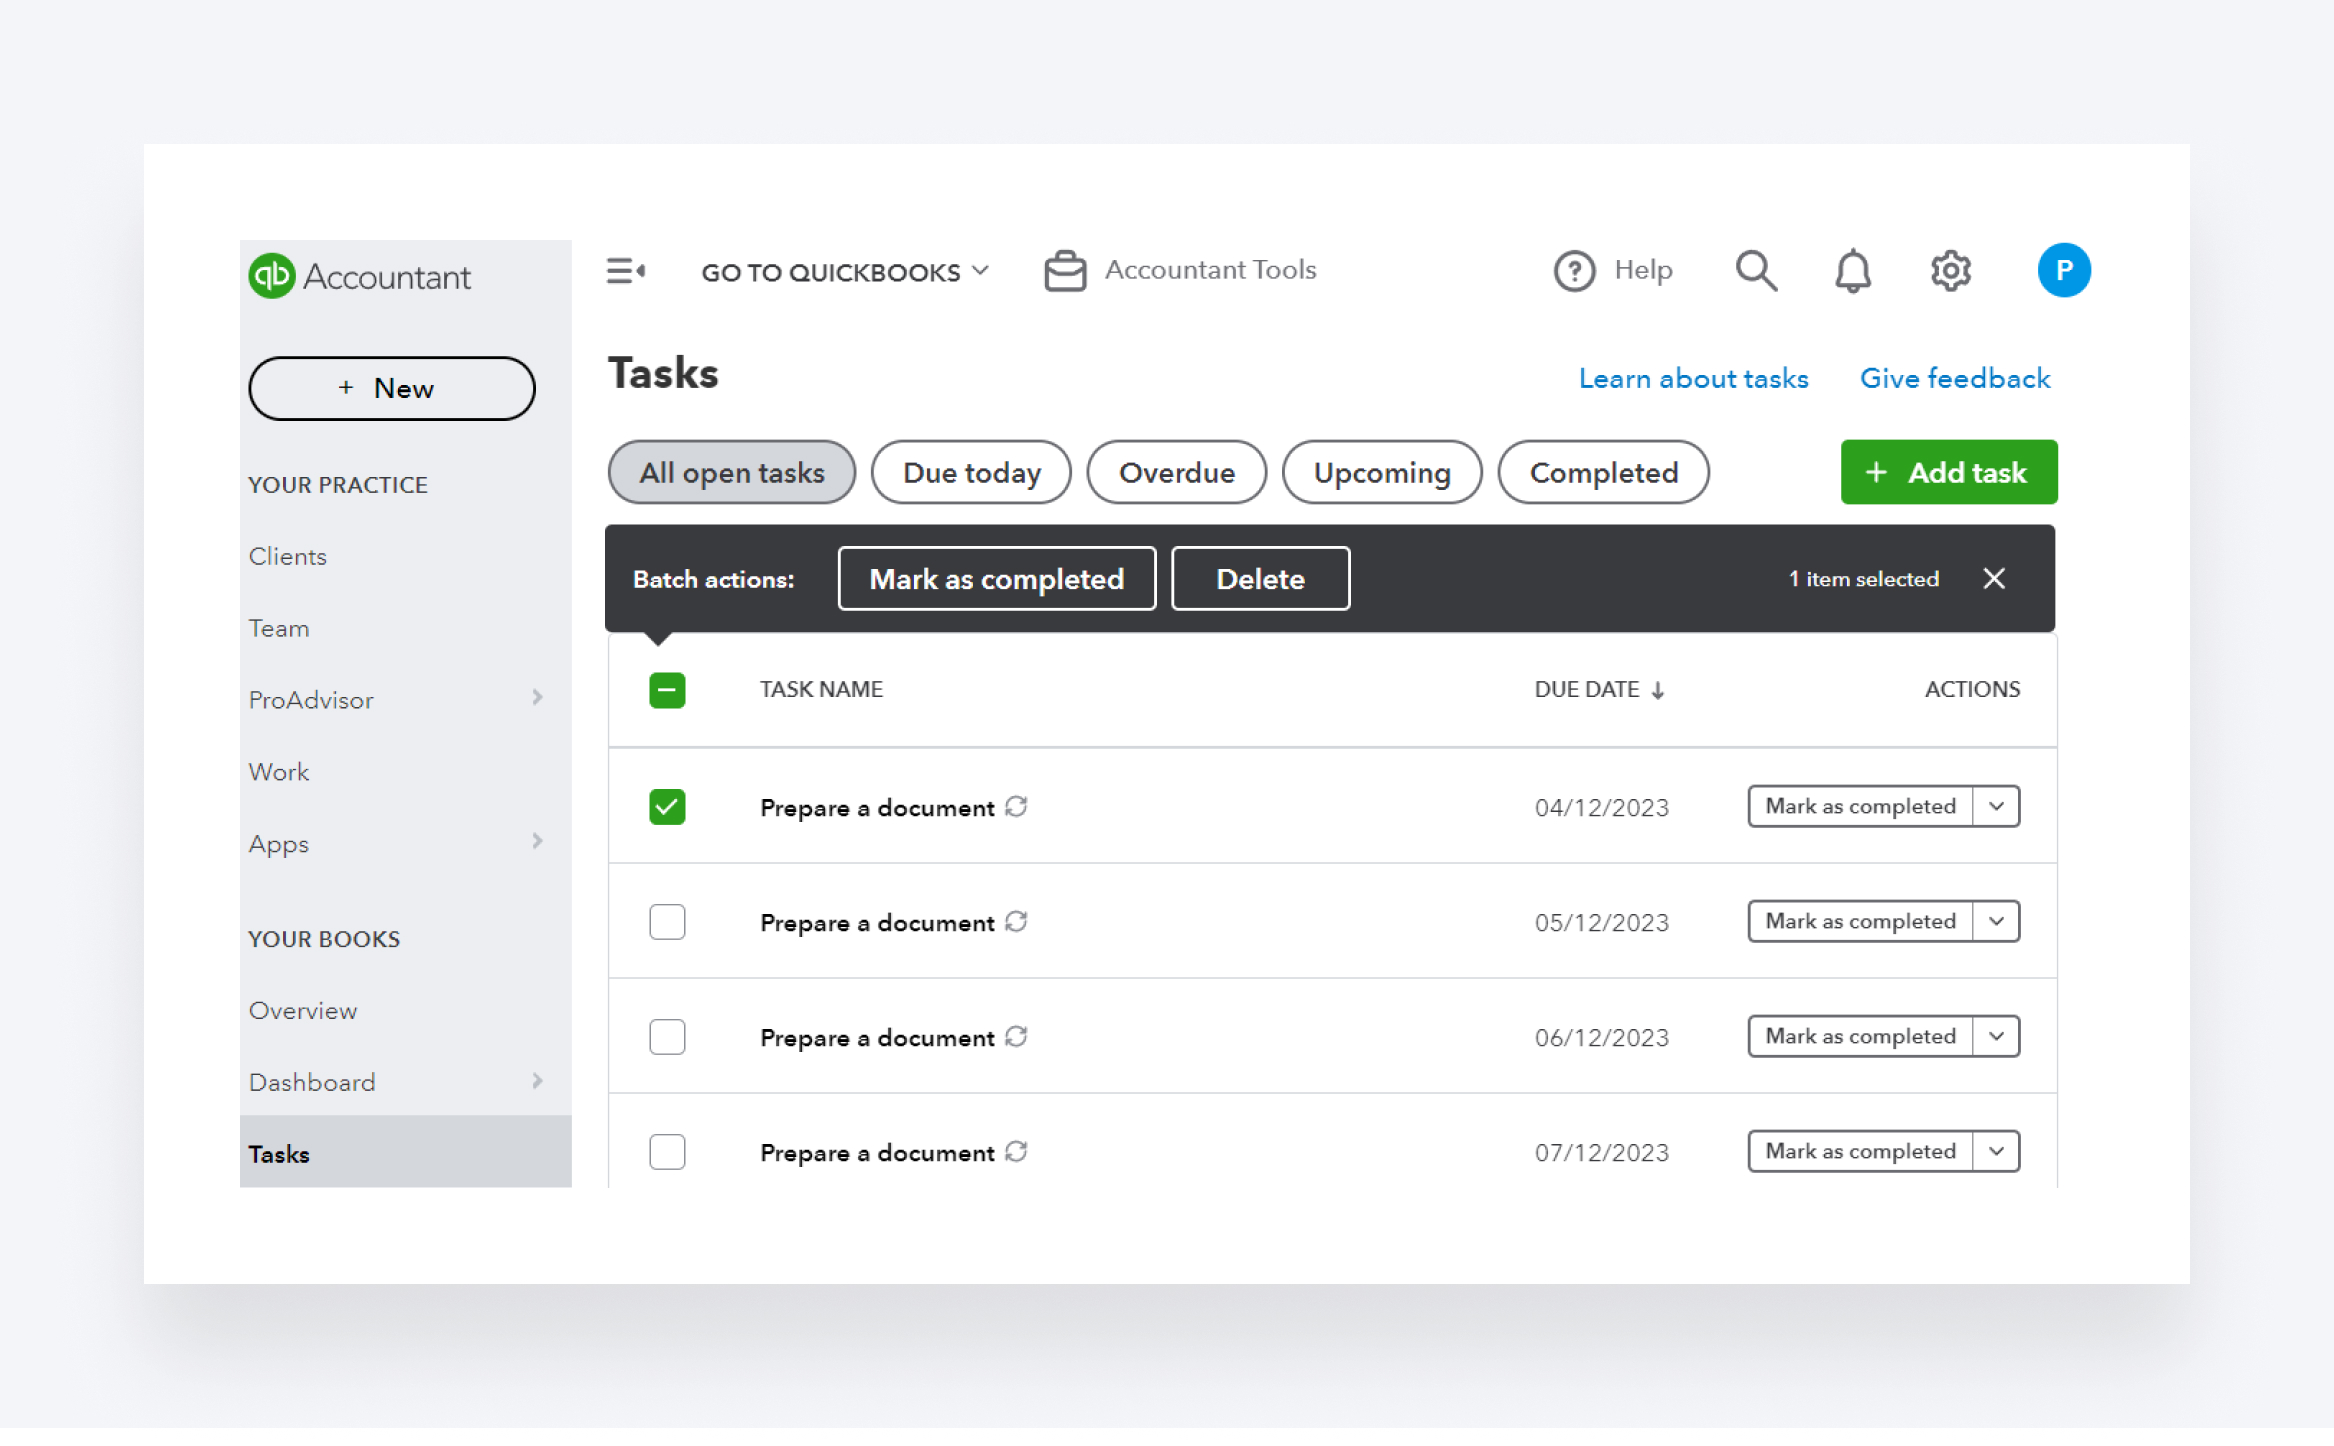This screenshot has width=2334, height=1446.
Task: Open the settings gear menu
Action: tap(1949, 270)
